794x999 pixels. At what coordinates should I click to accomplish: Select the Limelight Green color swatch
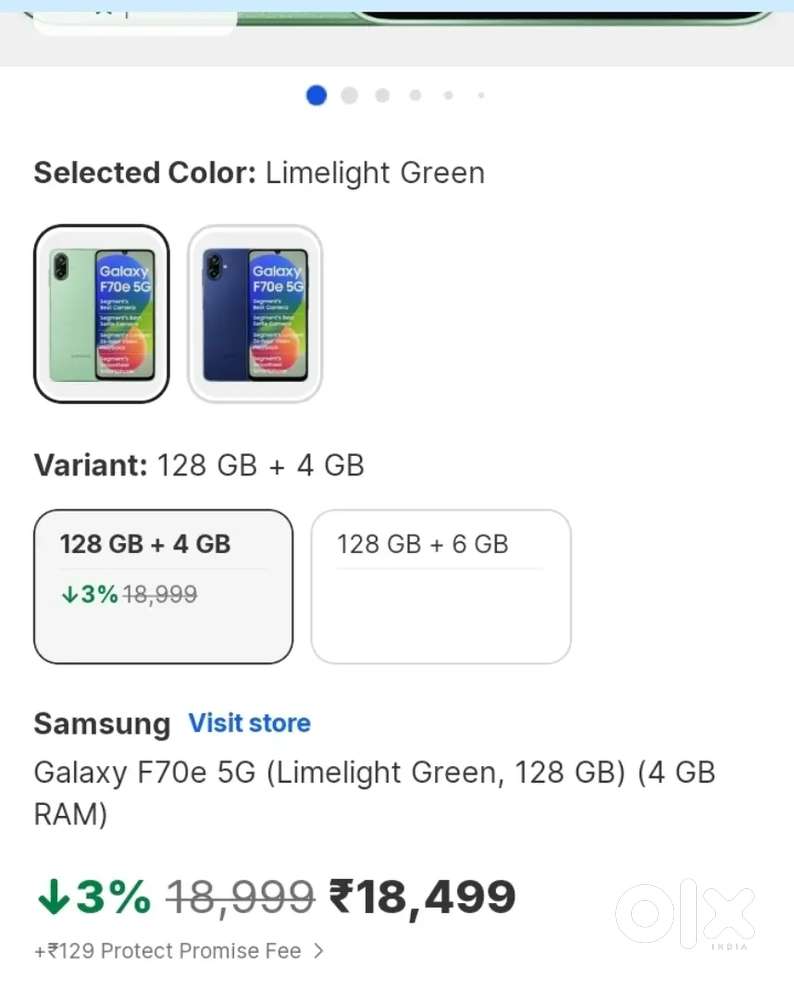pos(101,313)
